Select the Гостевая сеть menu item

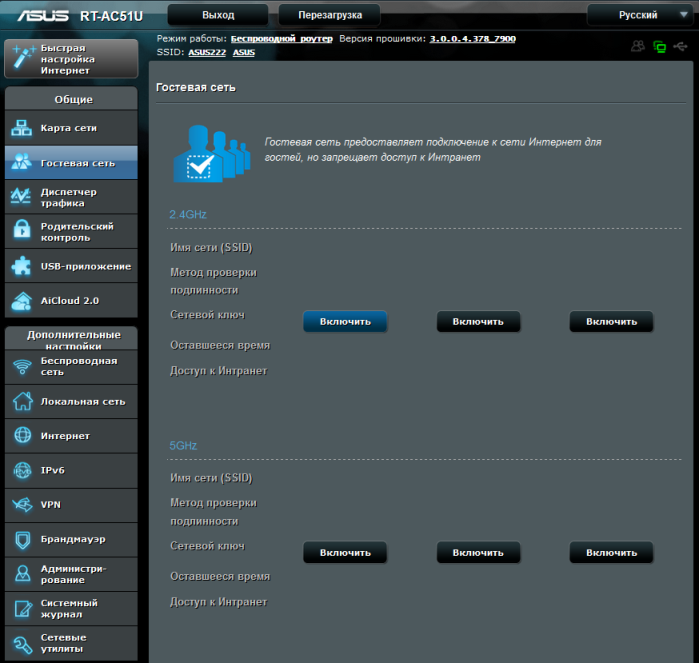point(71,162)
